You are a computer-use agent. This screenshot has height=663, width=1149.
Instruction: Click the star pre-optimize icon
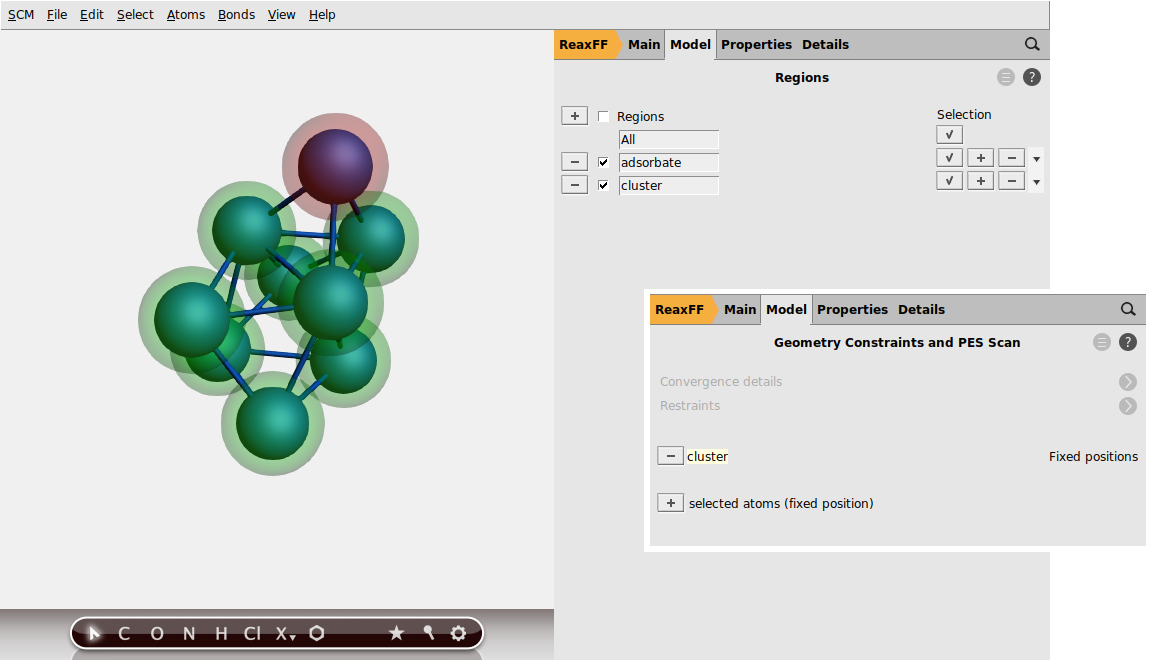click(396, 633)
